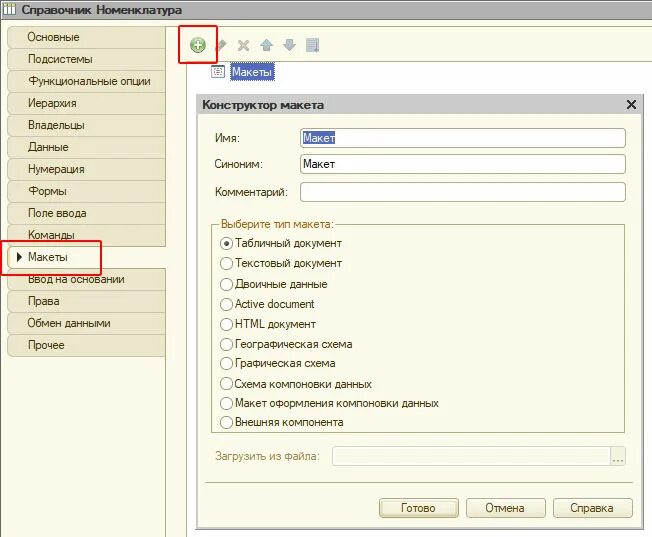Click the Отмена button
Screen dimensions: 652x537
tap(506, 508)
